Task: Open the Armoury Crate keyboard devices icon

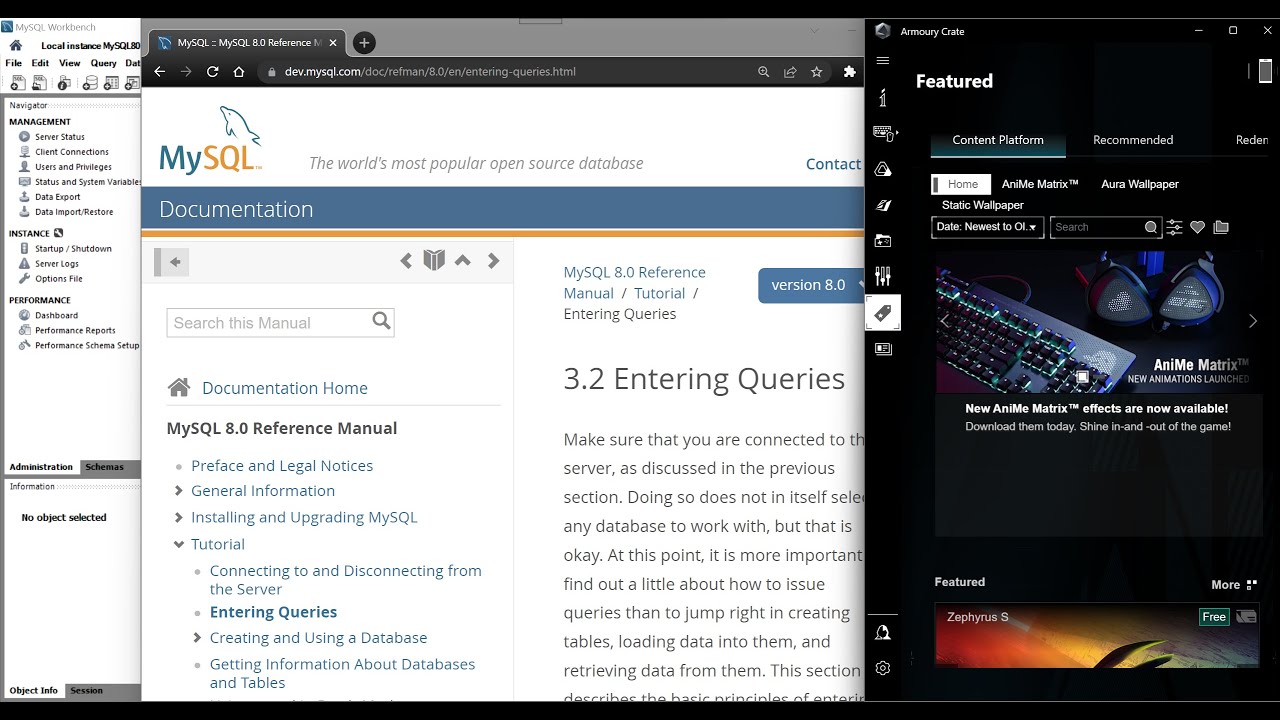Action: tap(883, 132)
